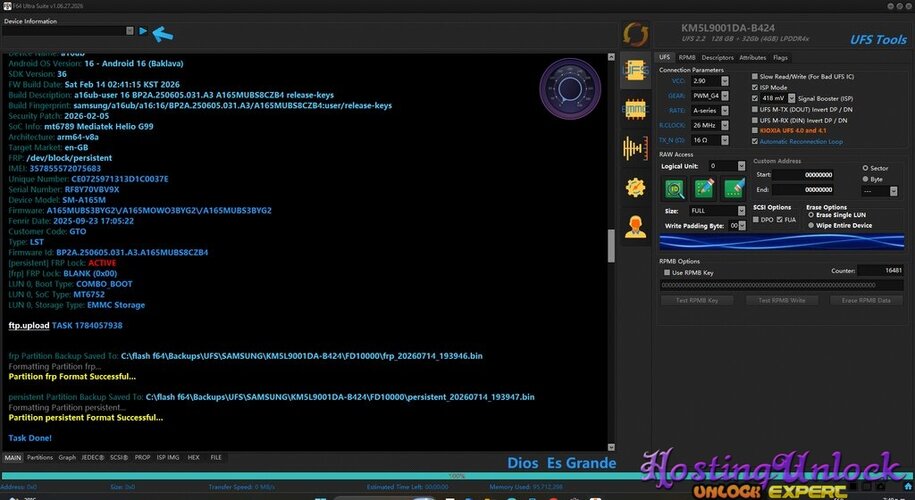
Task: Switch to the Descriptors tab
Action: coord(717,58)
